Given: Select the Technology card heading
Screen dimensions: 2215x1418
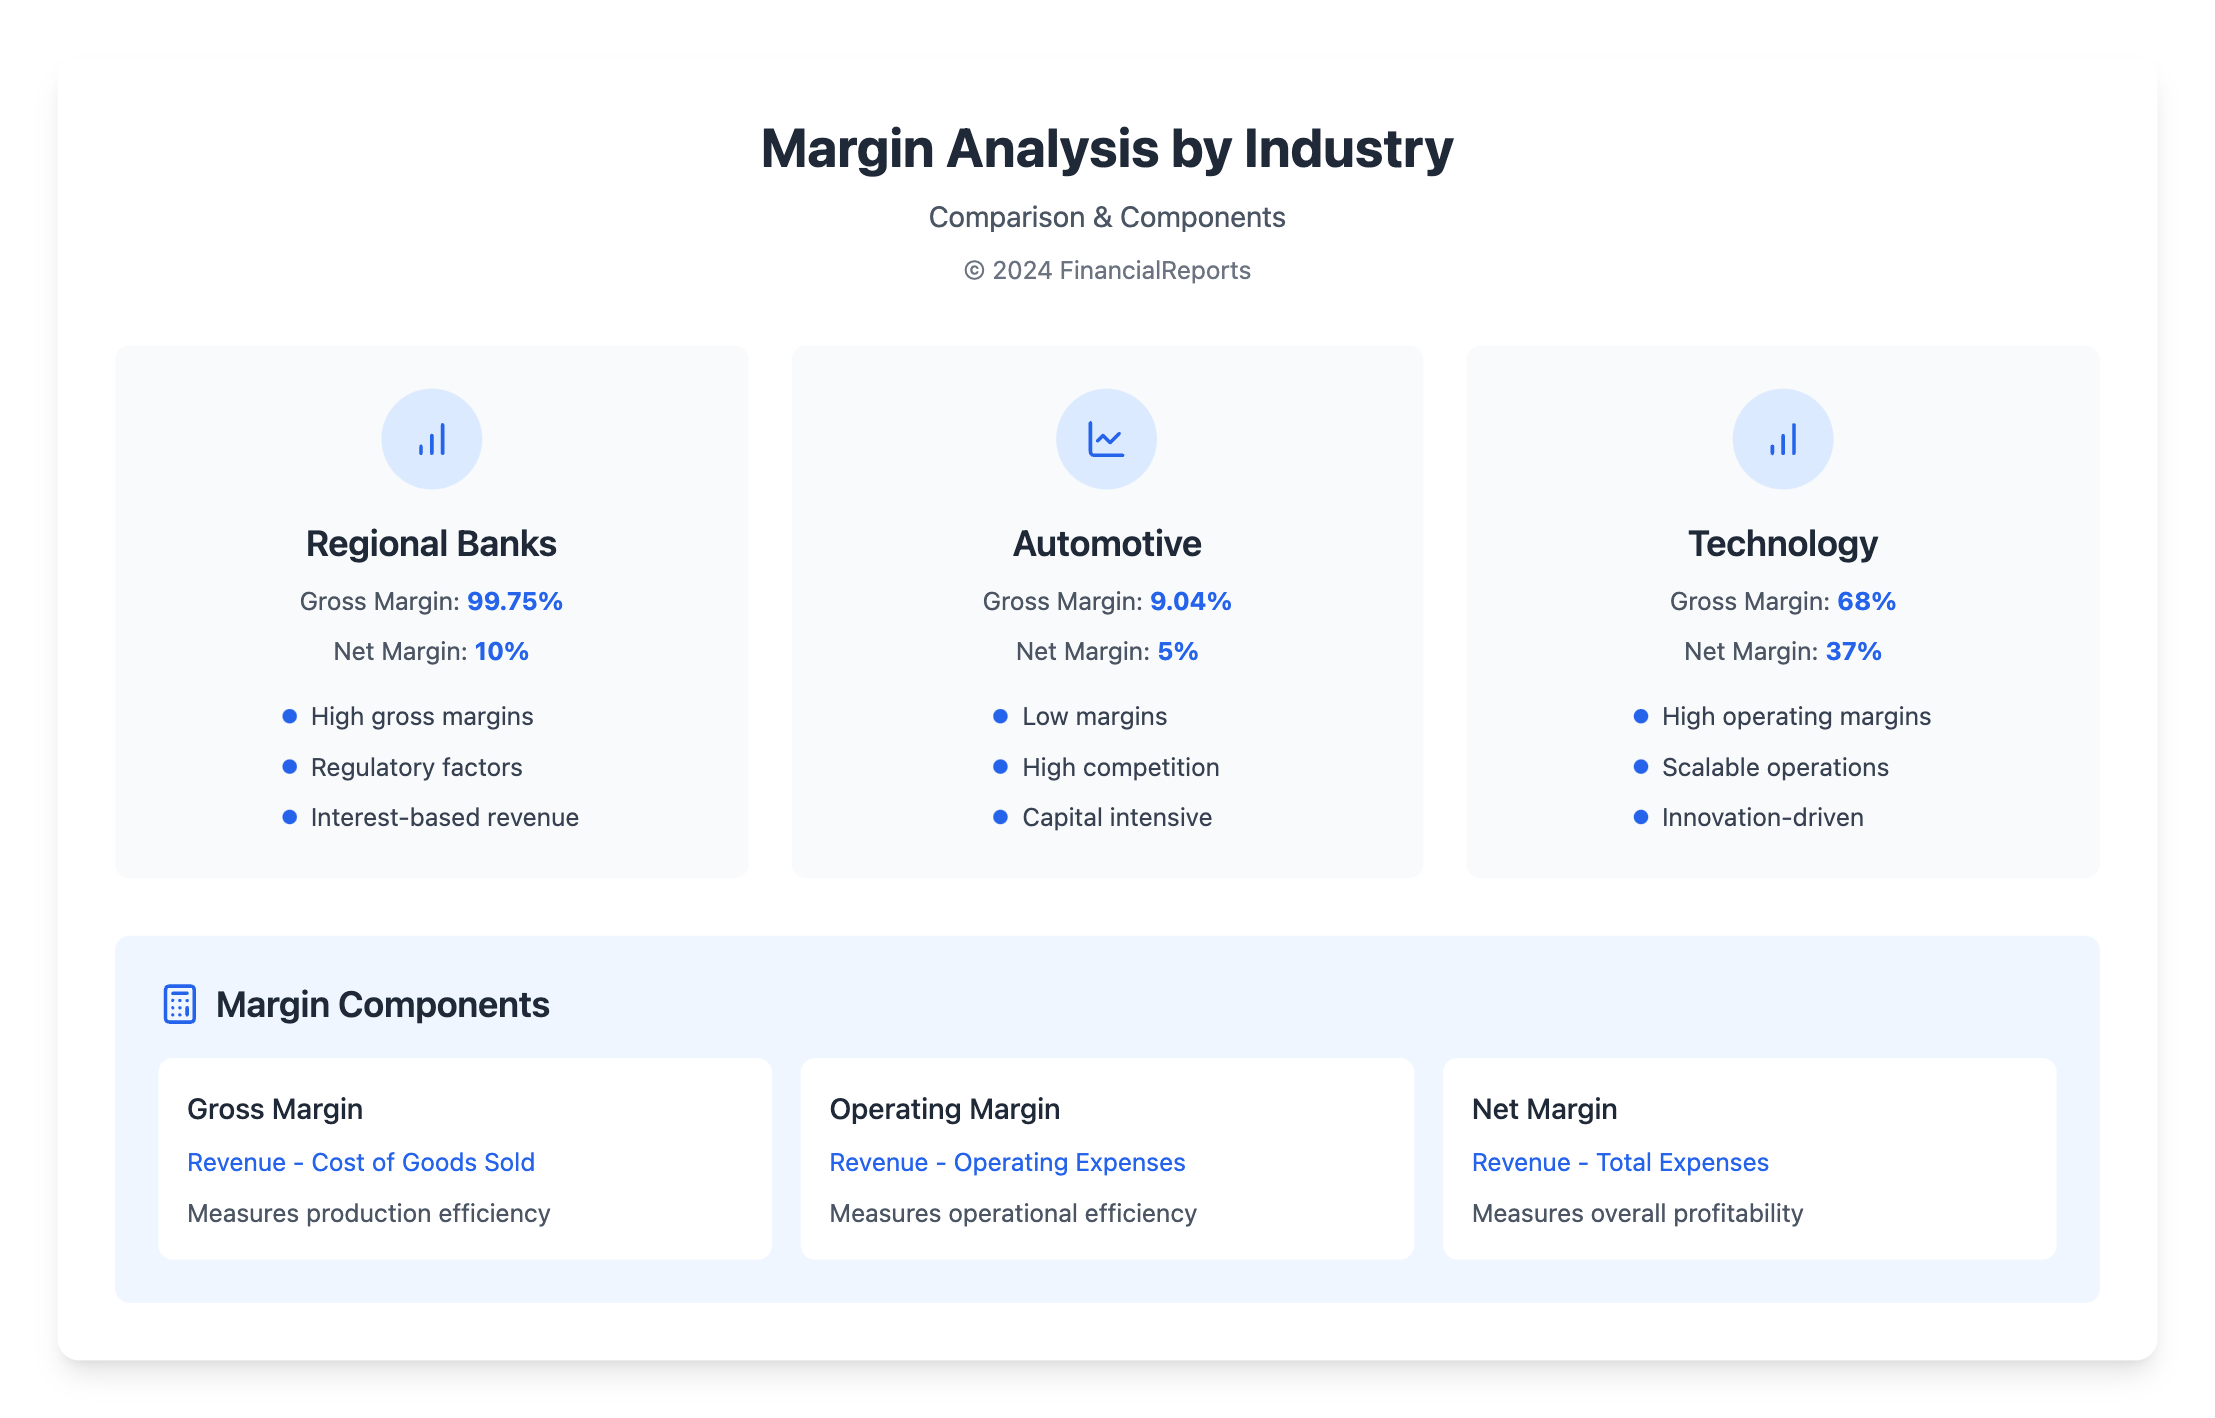Looking at the screenshot, I should [x=1782, y=544].
